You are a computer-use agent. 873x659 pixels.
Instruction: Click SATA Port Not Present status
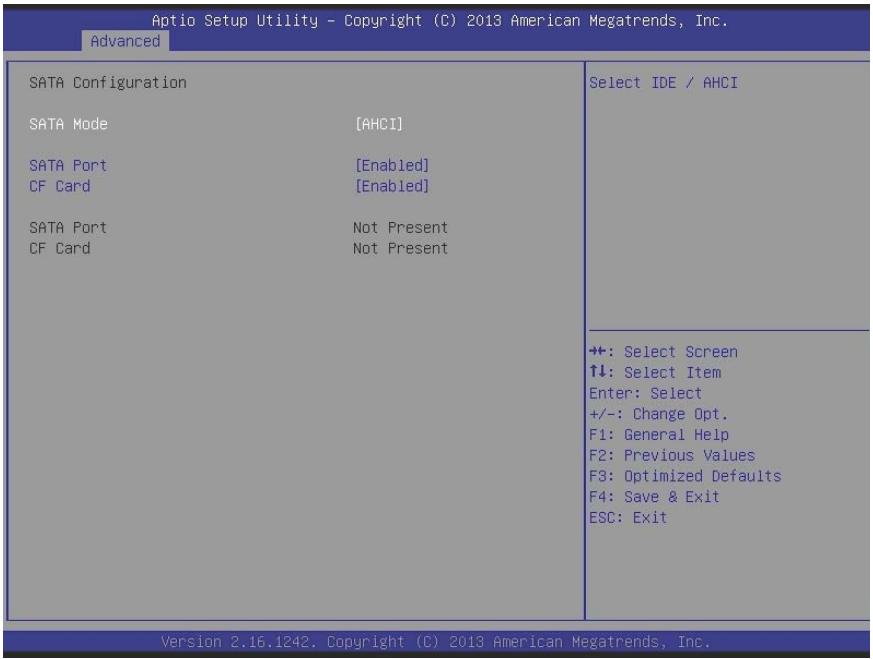400,228
